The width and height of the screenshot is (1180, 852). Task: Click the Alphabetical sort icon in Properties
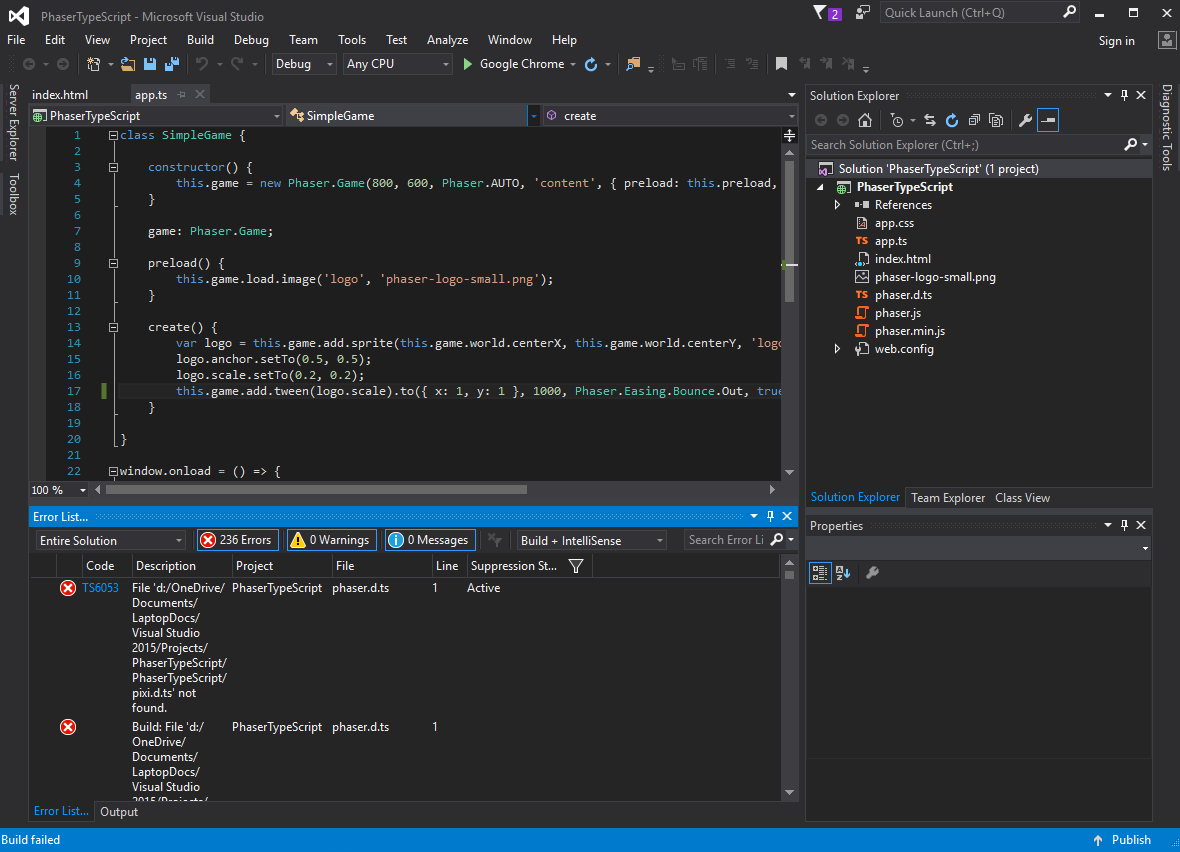843,573
